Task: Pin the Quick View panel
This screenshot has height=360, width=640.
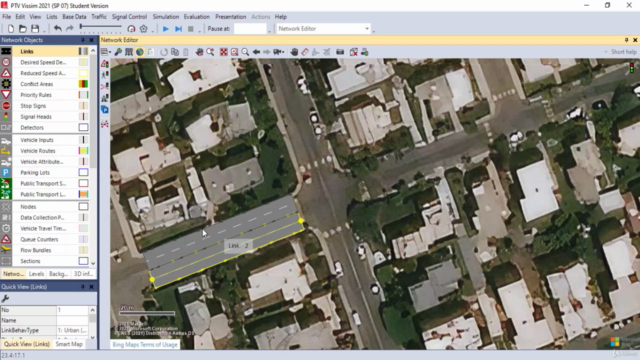Action: coord(82,287)
